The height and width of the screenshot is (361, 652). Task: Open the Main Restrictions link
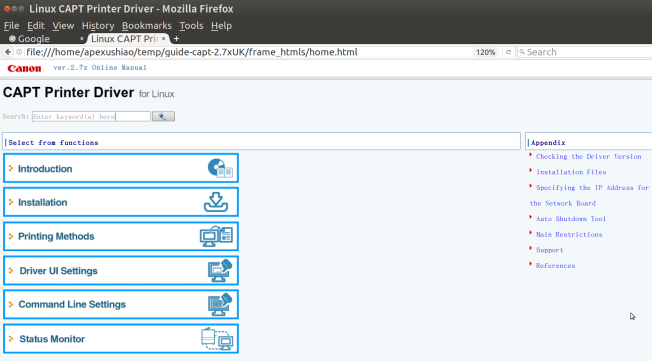[569, 234]
